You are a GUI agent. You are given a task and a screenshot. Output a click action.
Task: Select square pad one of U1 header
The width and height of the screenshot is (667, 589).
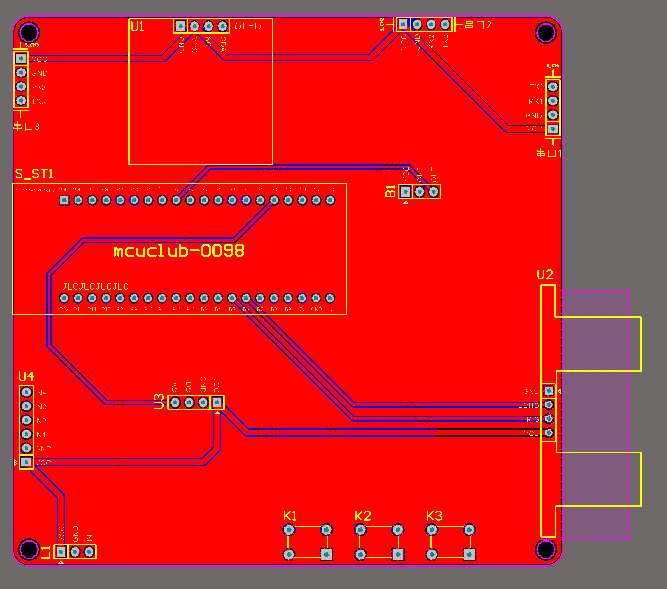[180, 26]
